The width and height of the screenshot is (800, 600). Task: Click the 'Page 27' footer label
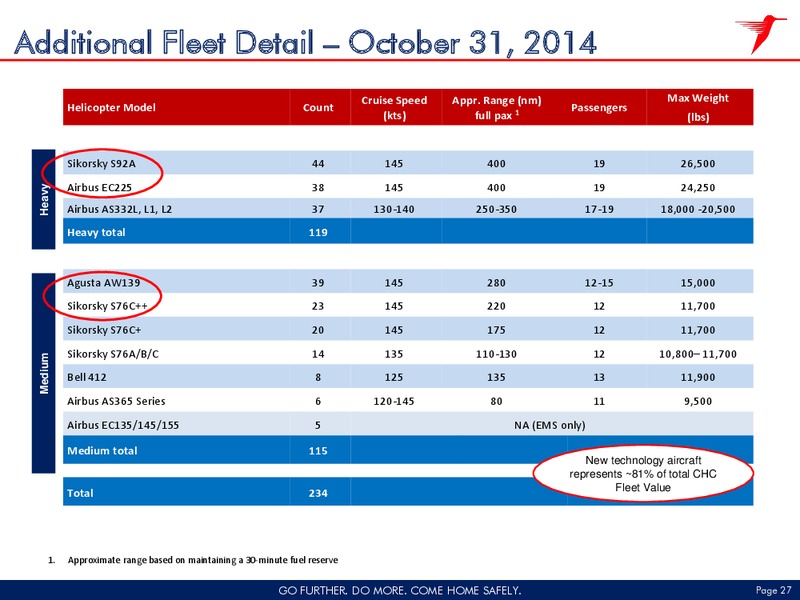point(773,590)
